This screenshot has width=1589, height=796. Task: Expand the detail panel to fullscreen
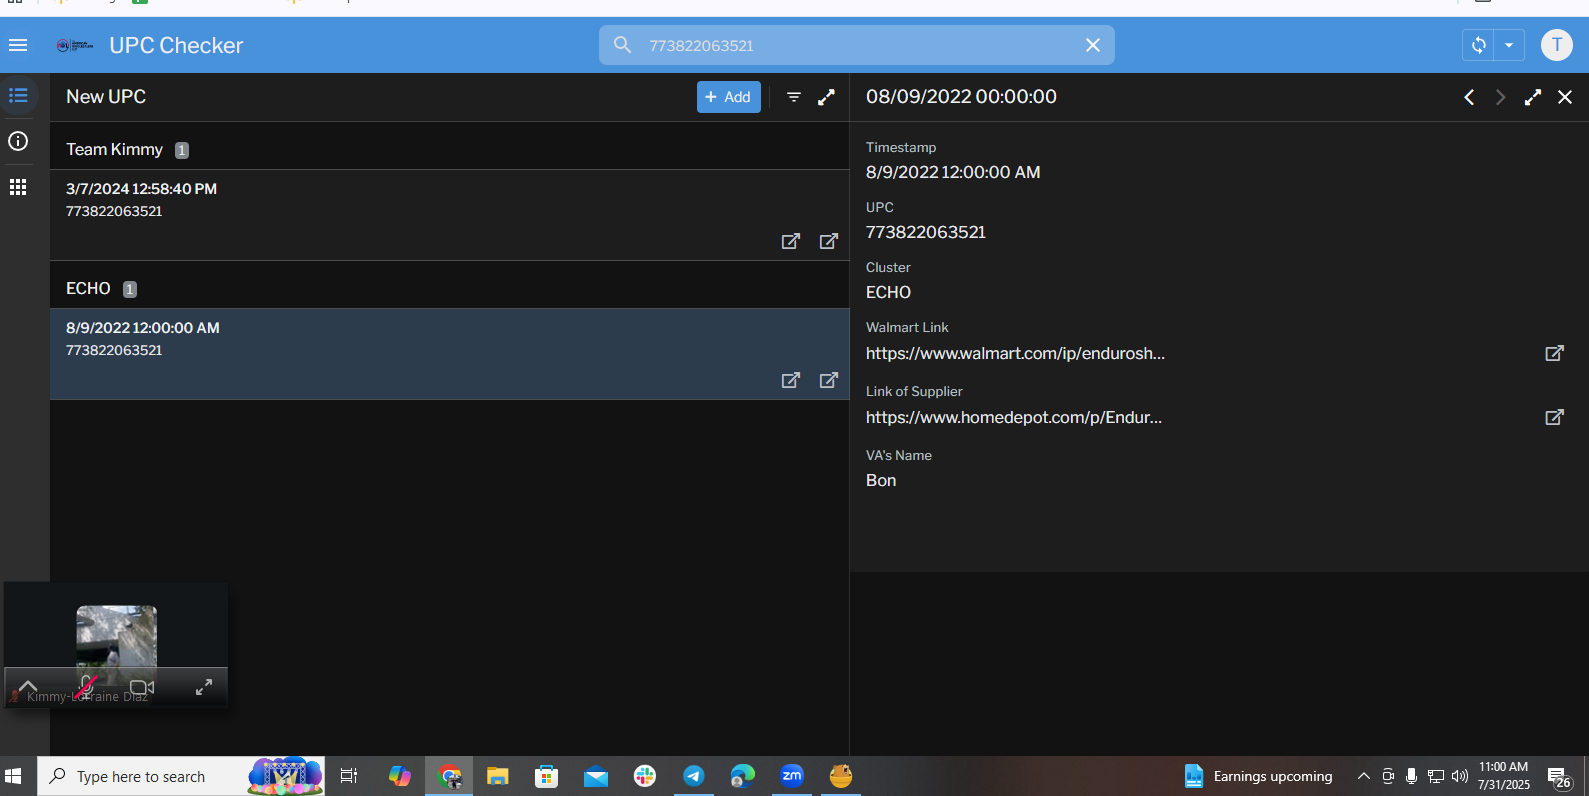1533,97
